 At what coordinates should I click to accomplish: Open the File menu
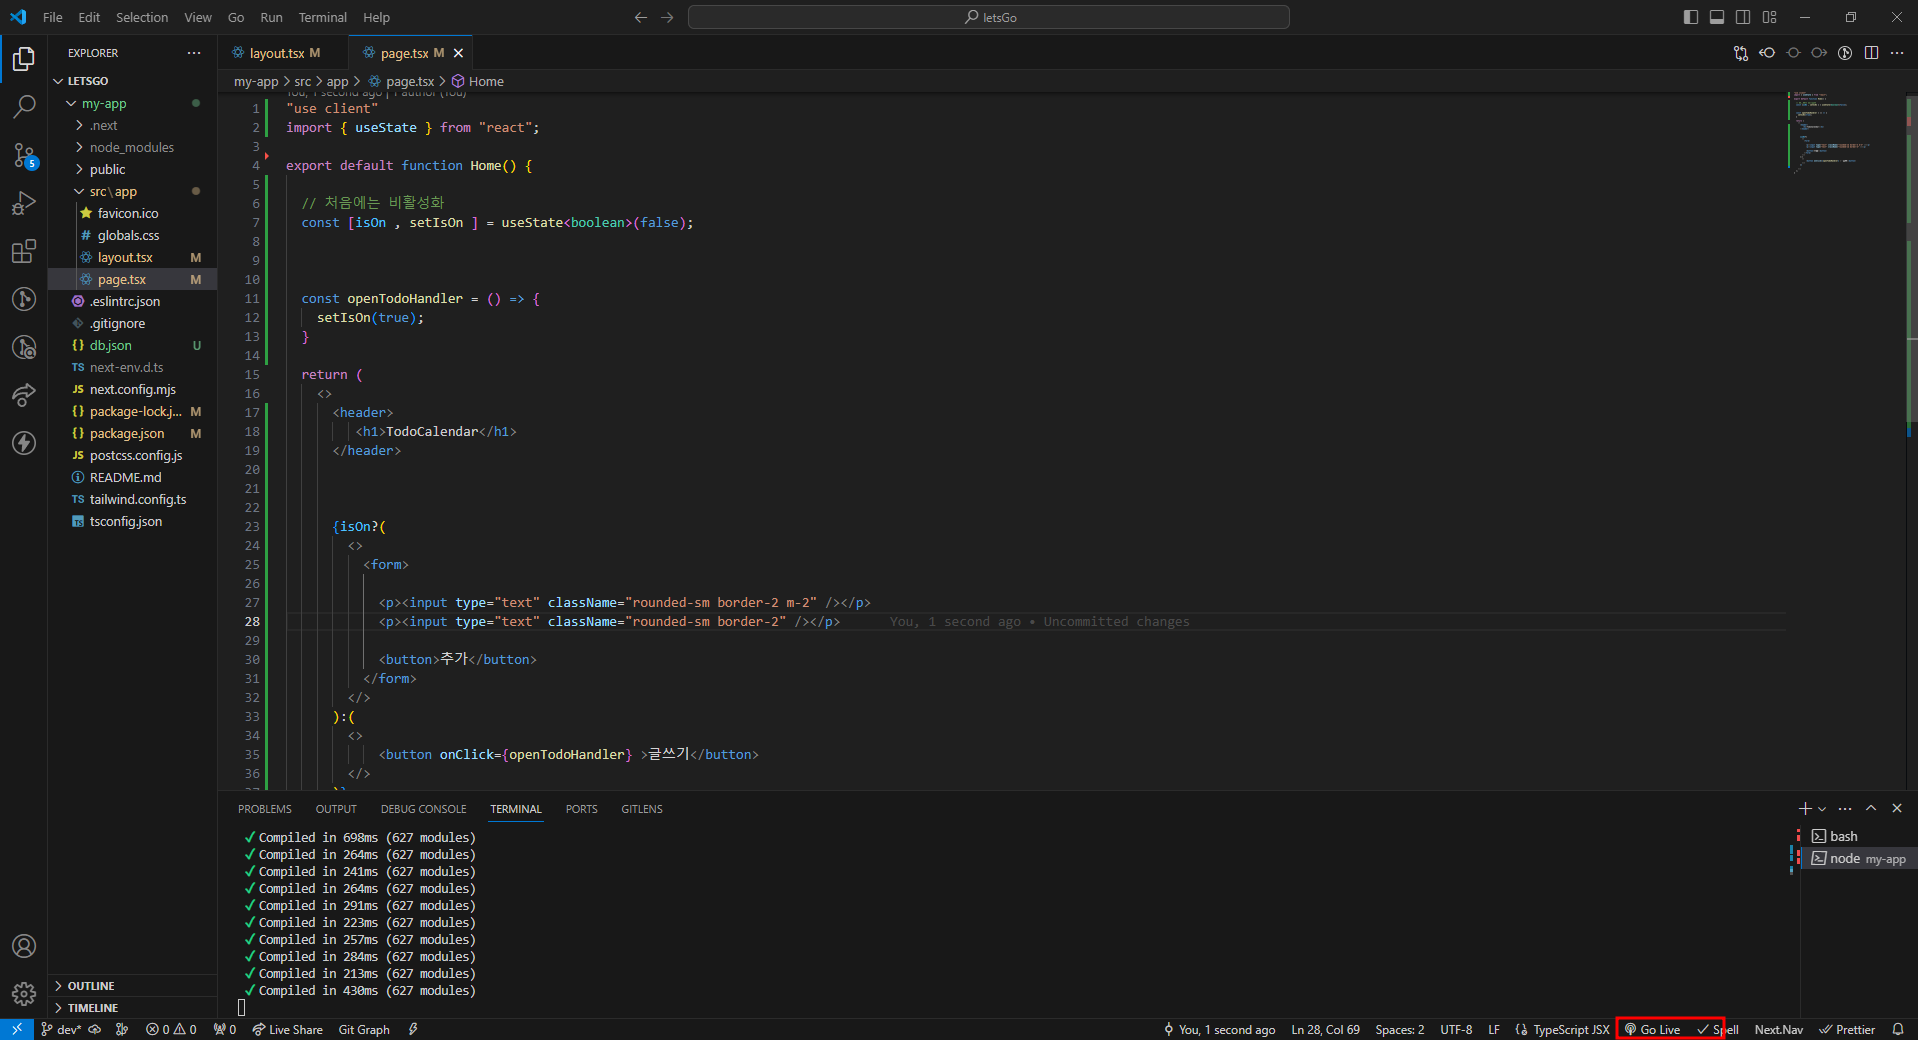pos(53,17)
